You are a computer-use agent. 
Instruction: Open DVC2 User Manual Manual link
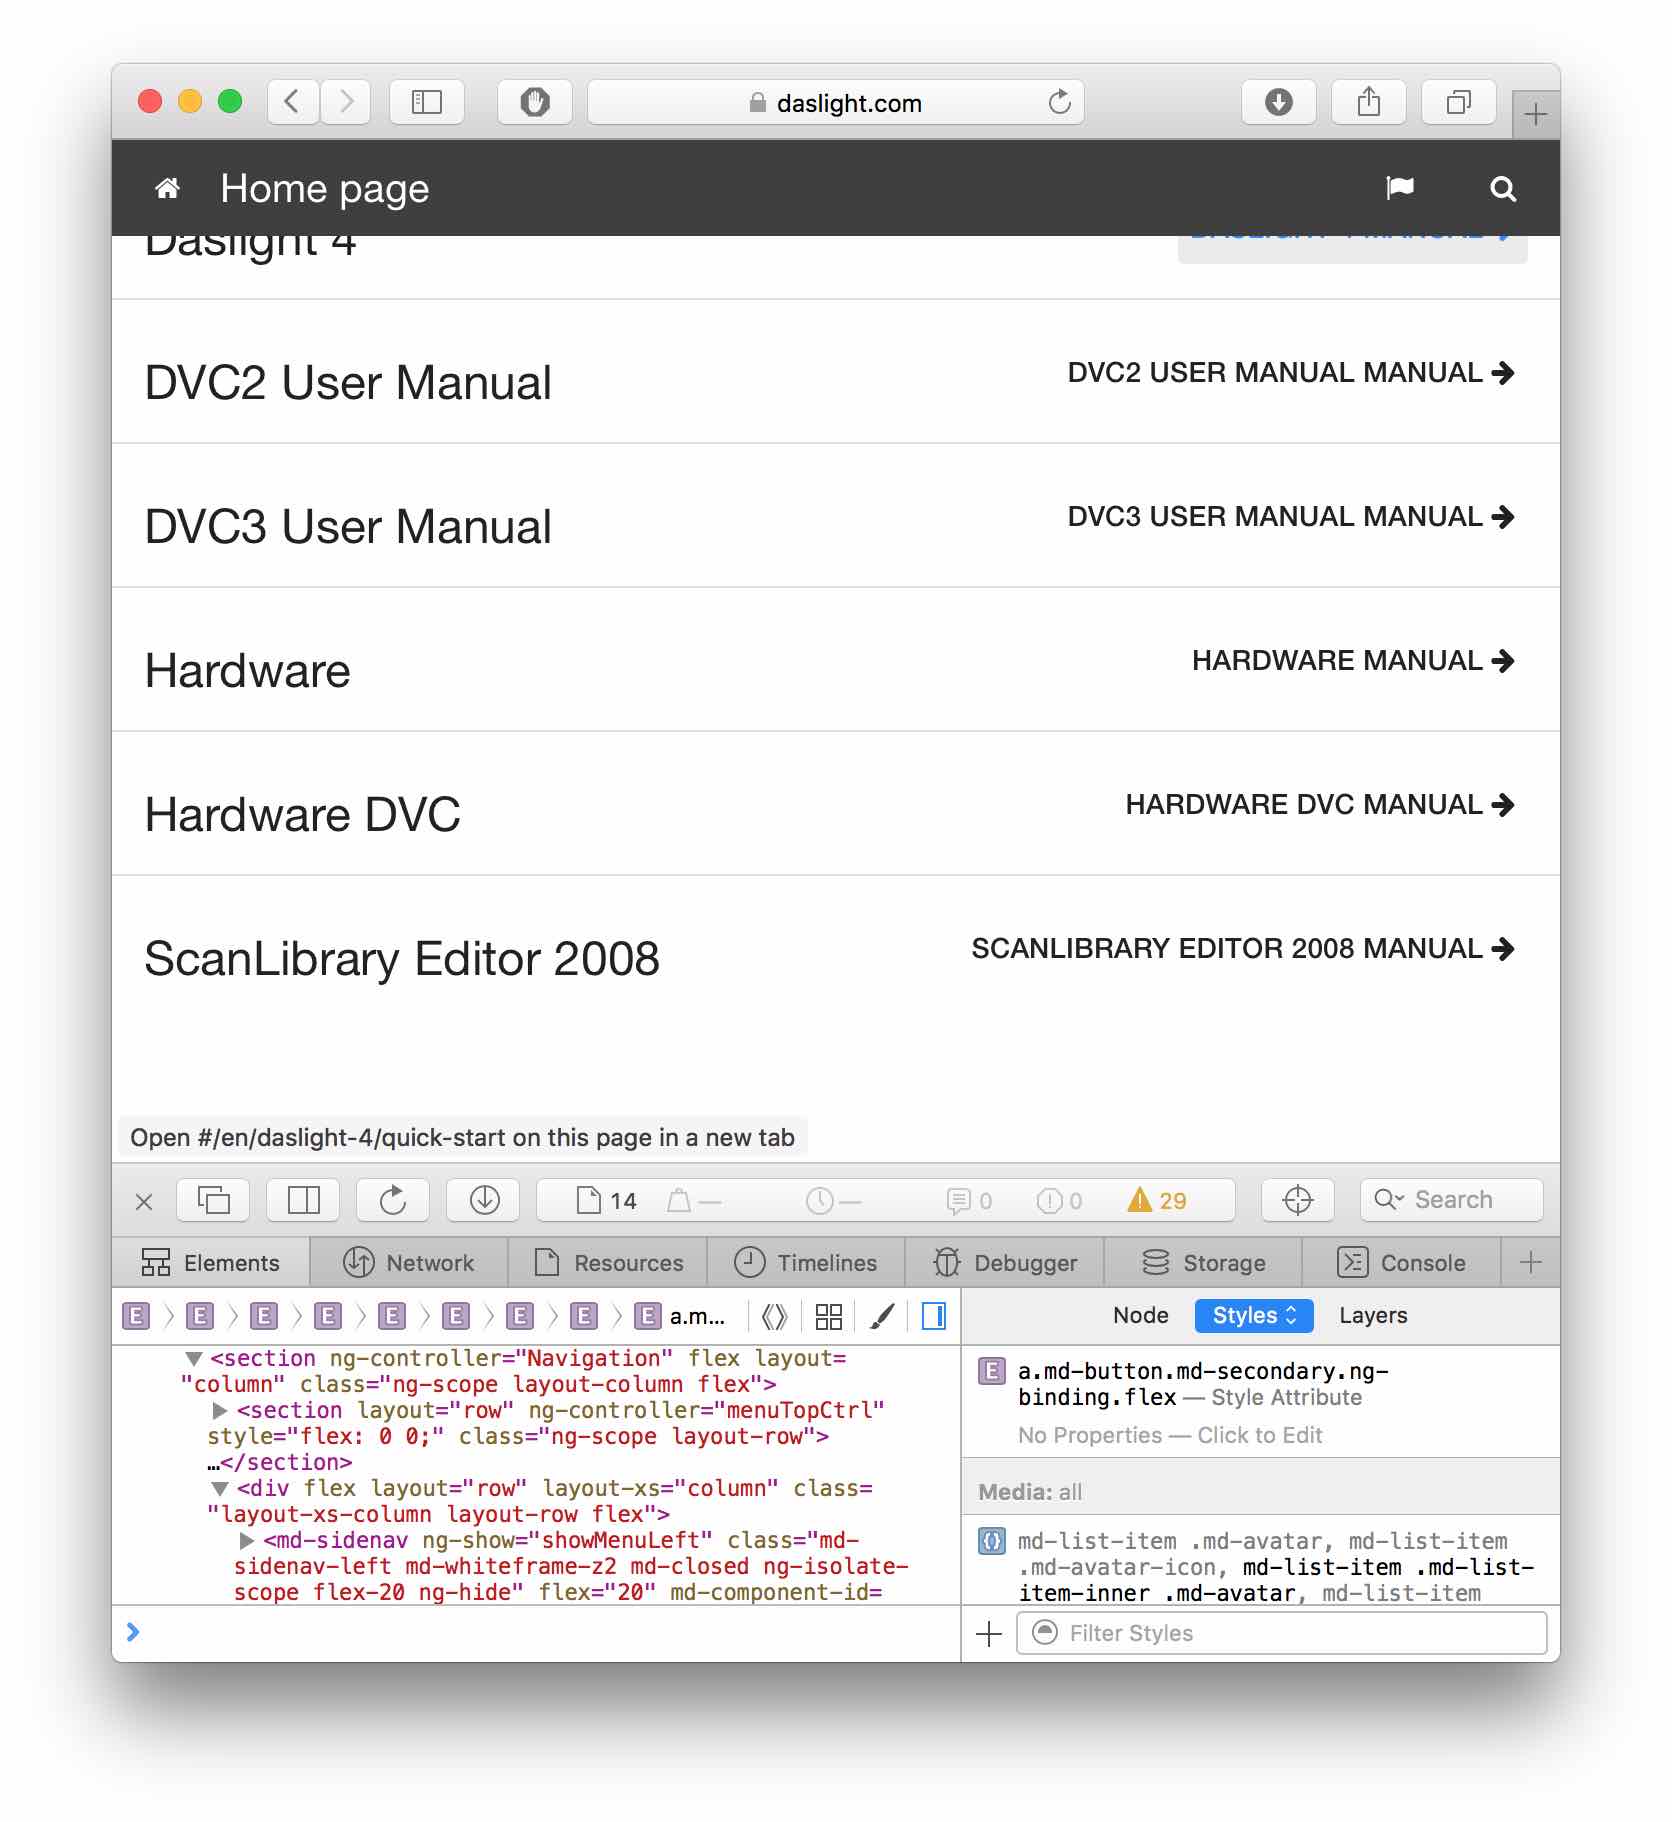(1291, 373)
